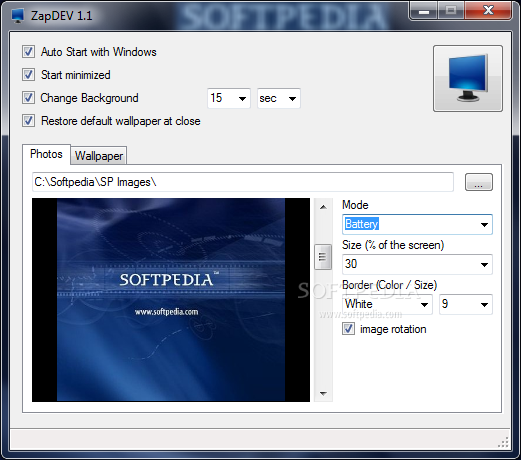Click the Mode label text

pyautogui.click(x=355, y=205)
